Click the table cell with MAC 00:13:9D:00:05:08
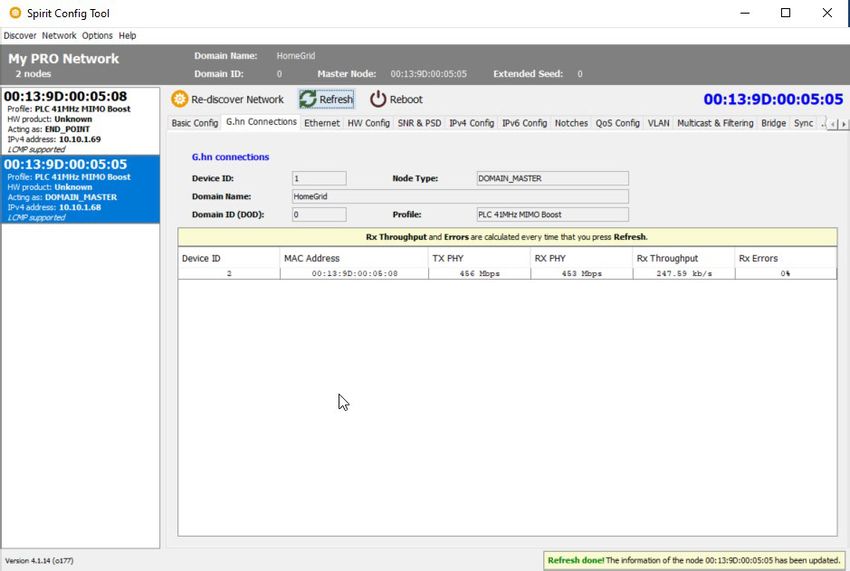Screen dimensions: 850x571 355,274
